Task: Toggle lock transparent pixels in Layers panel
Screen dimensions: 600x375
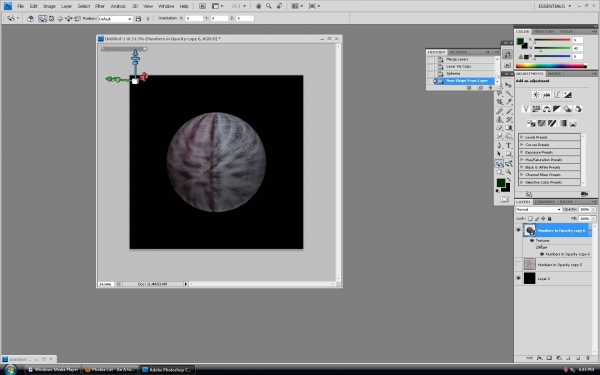Action: click(530, 218)
